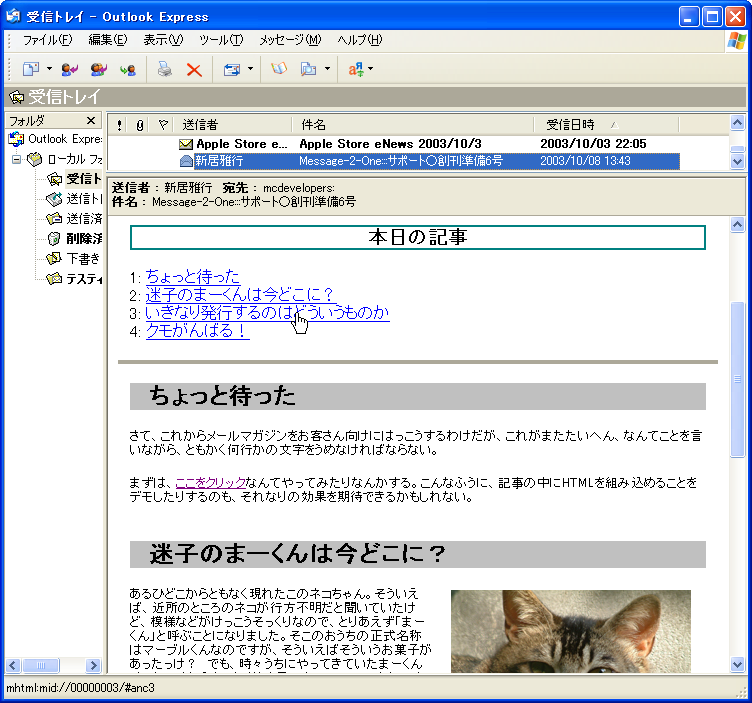Select the 削除済み folder in the tree

pos(83,238)
